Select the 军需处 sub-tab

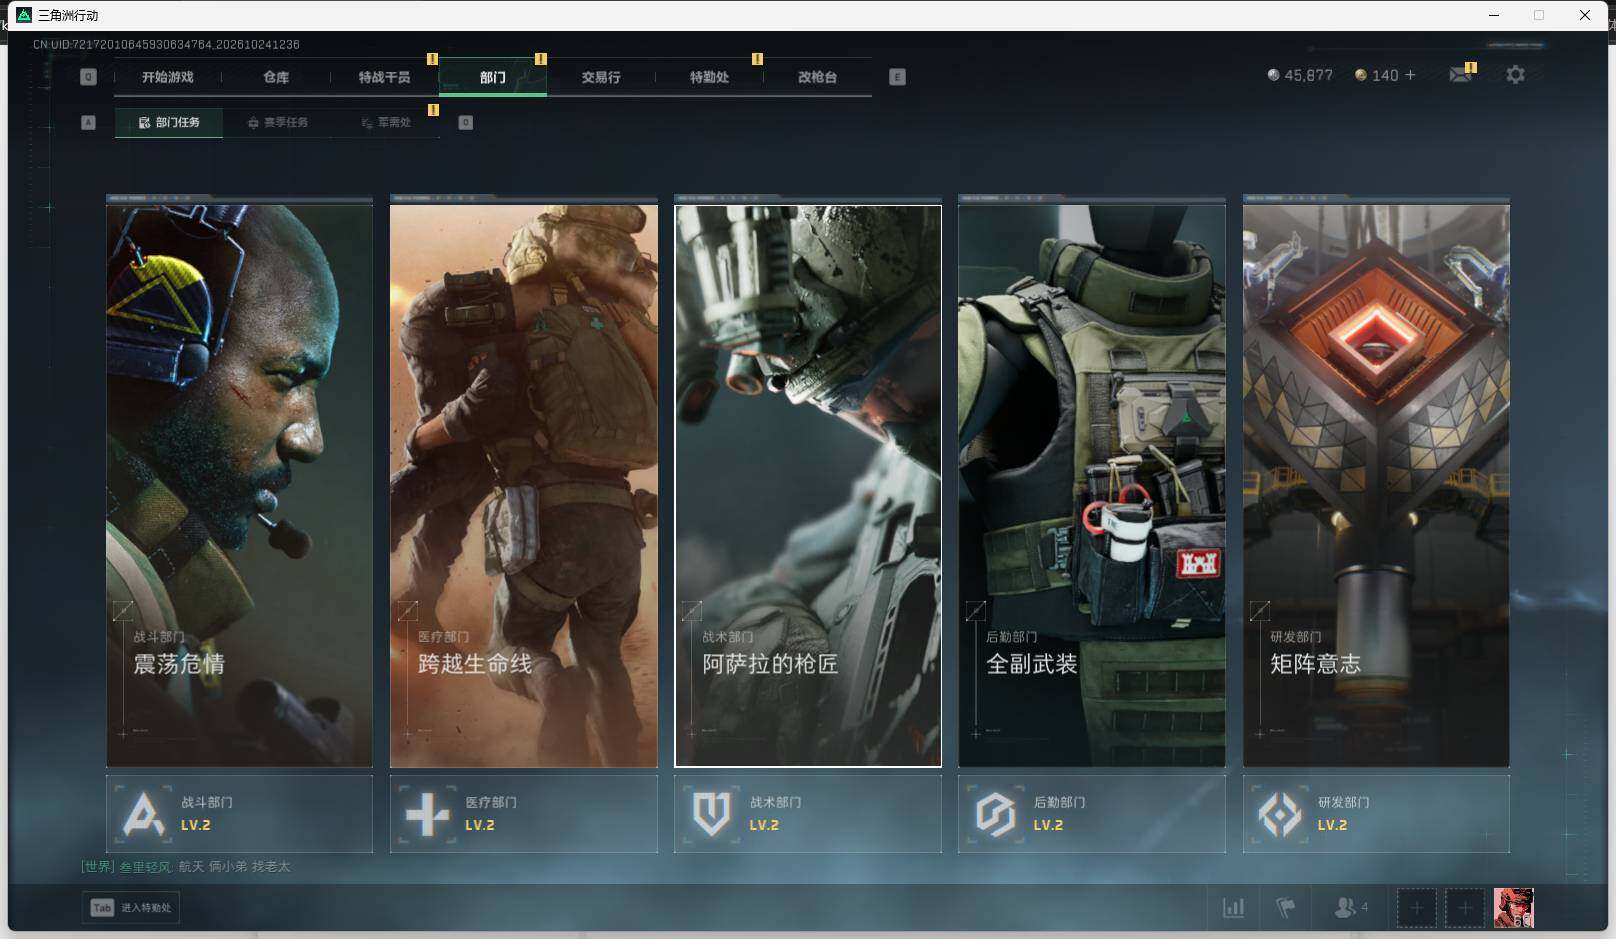[x=386, y=122]
